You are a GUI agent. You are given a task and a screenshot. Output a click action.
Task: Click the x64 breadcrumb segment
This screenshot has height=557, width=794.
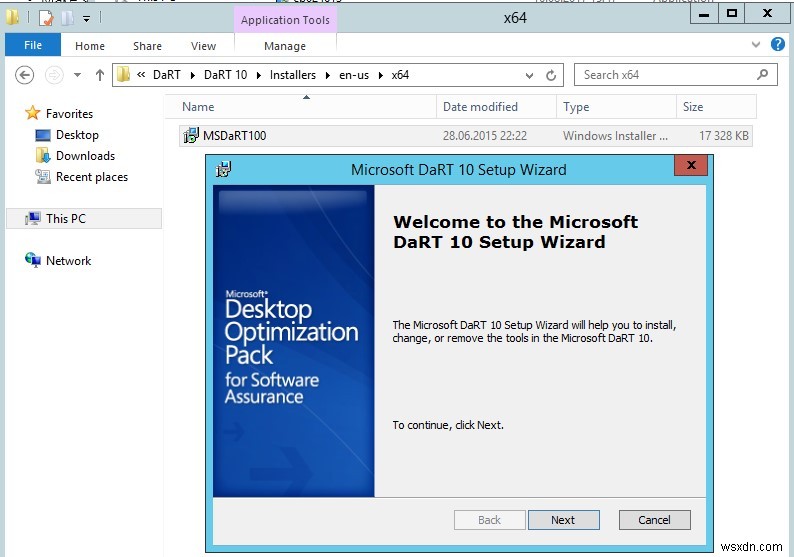[x=400, y=75]
